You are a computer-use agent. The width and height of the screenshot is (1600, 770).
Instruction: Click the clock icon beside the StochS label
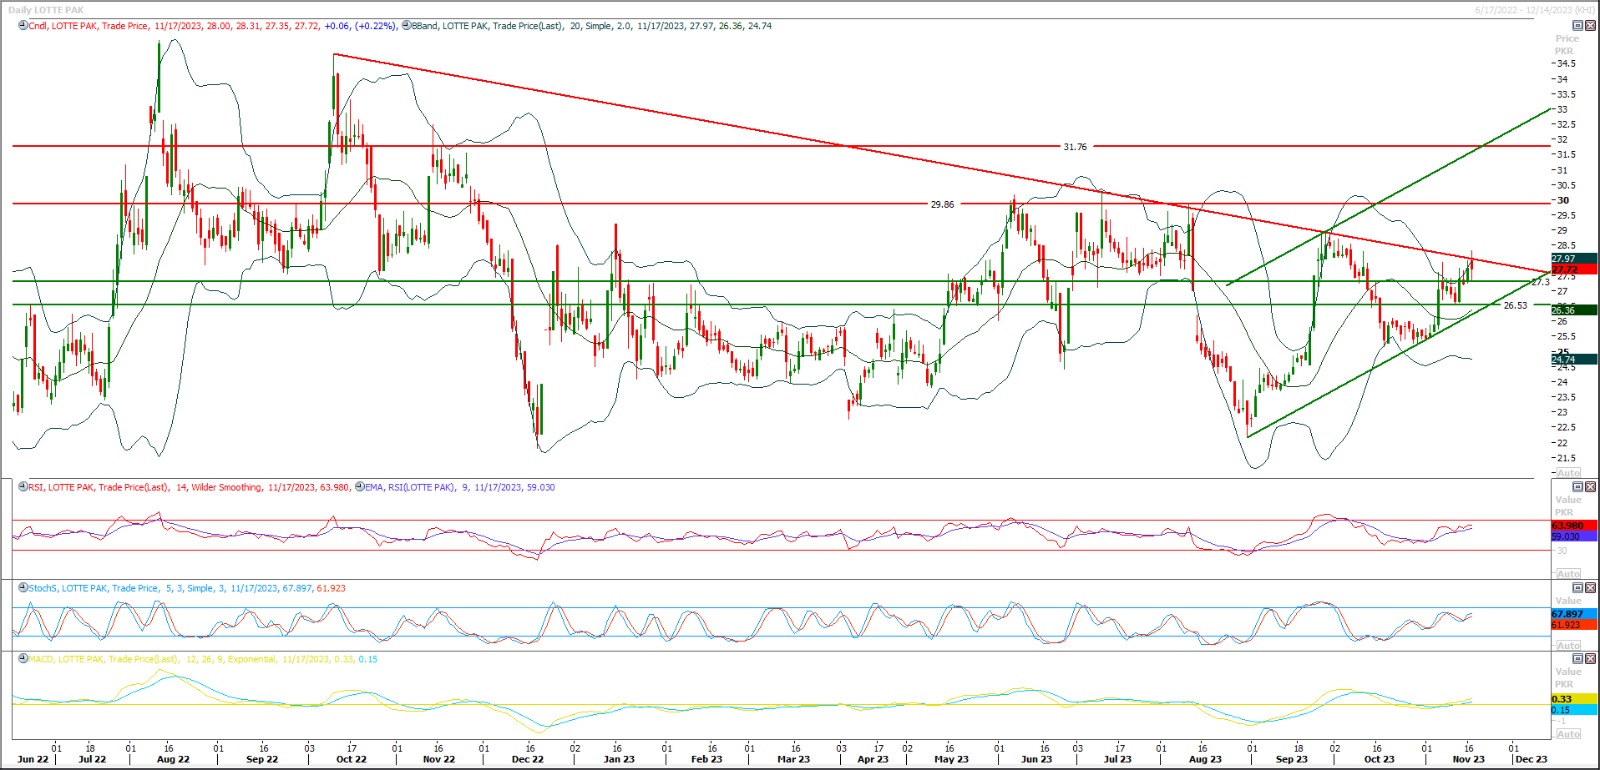click(x=23, y=588)
